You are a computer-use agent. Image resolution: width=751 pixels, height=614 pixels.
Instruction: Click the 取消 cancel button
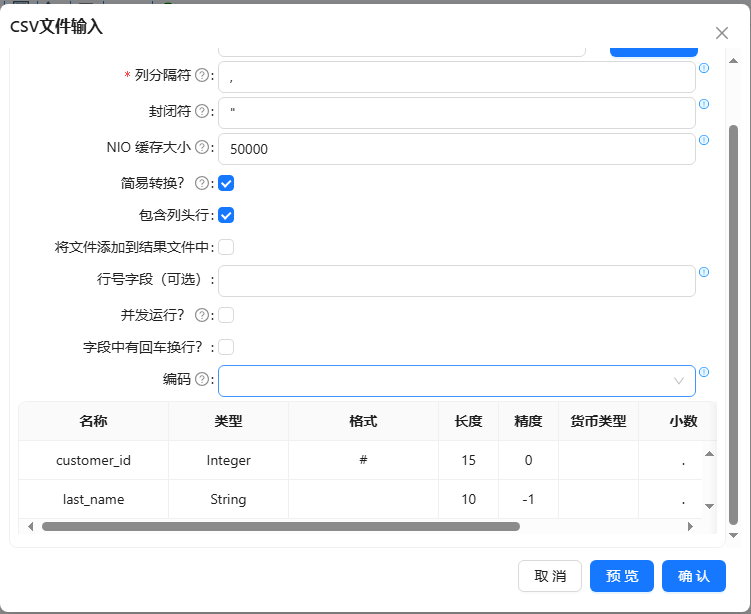(550, 576)
